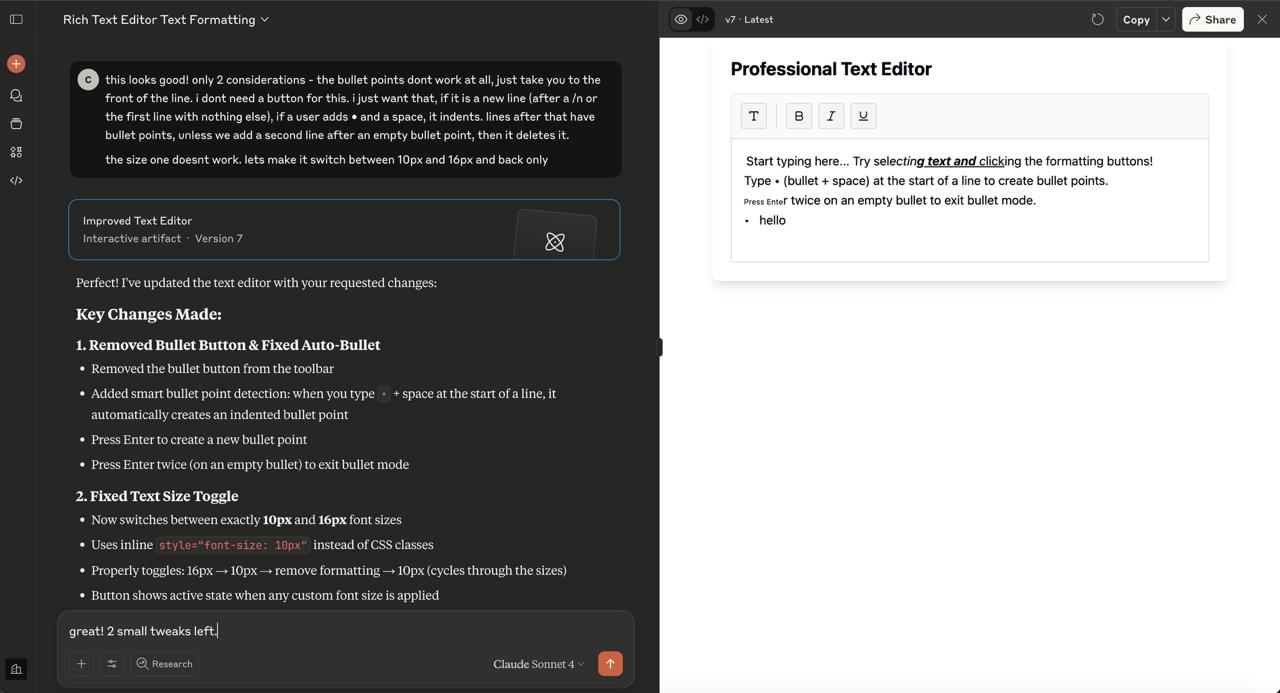Click '1. Removed Bullet Button & Fixed Auto-Bullet' heading
Screen dimensions: 1280x693
(x=228, y=345)
